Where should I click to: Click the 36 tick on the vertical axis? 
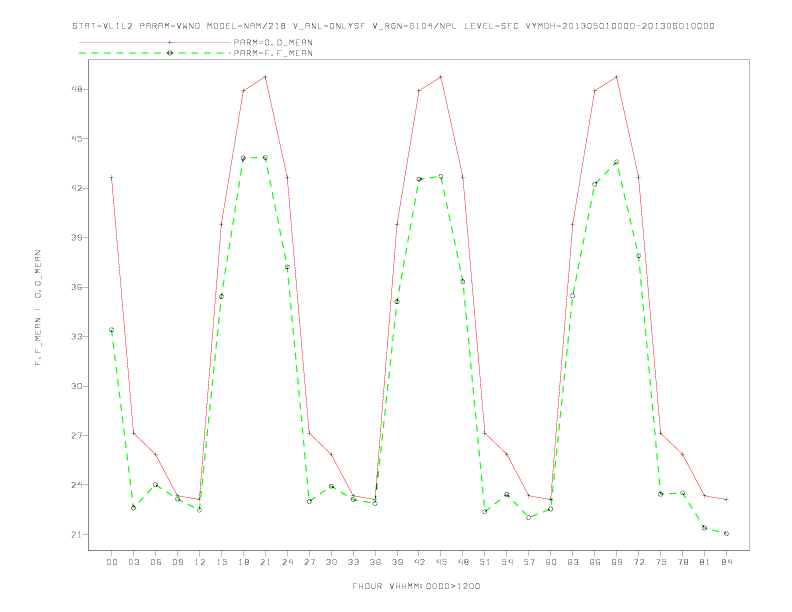[79, 287]
